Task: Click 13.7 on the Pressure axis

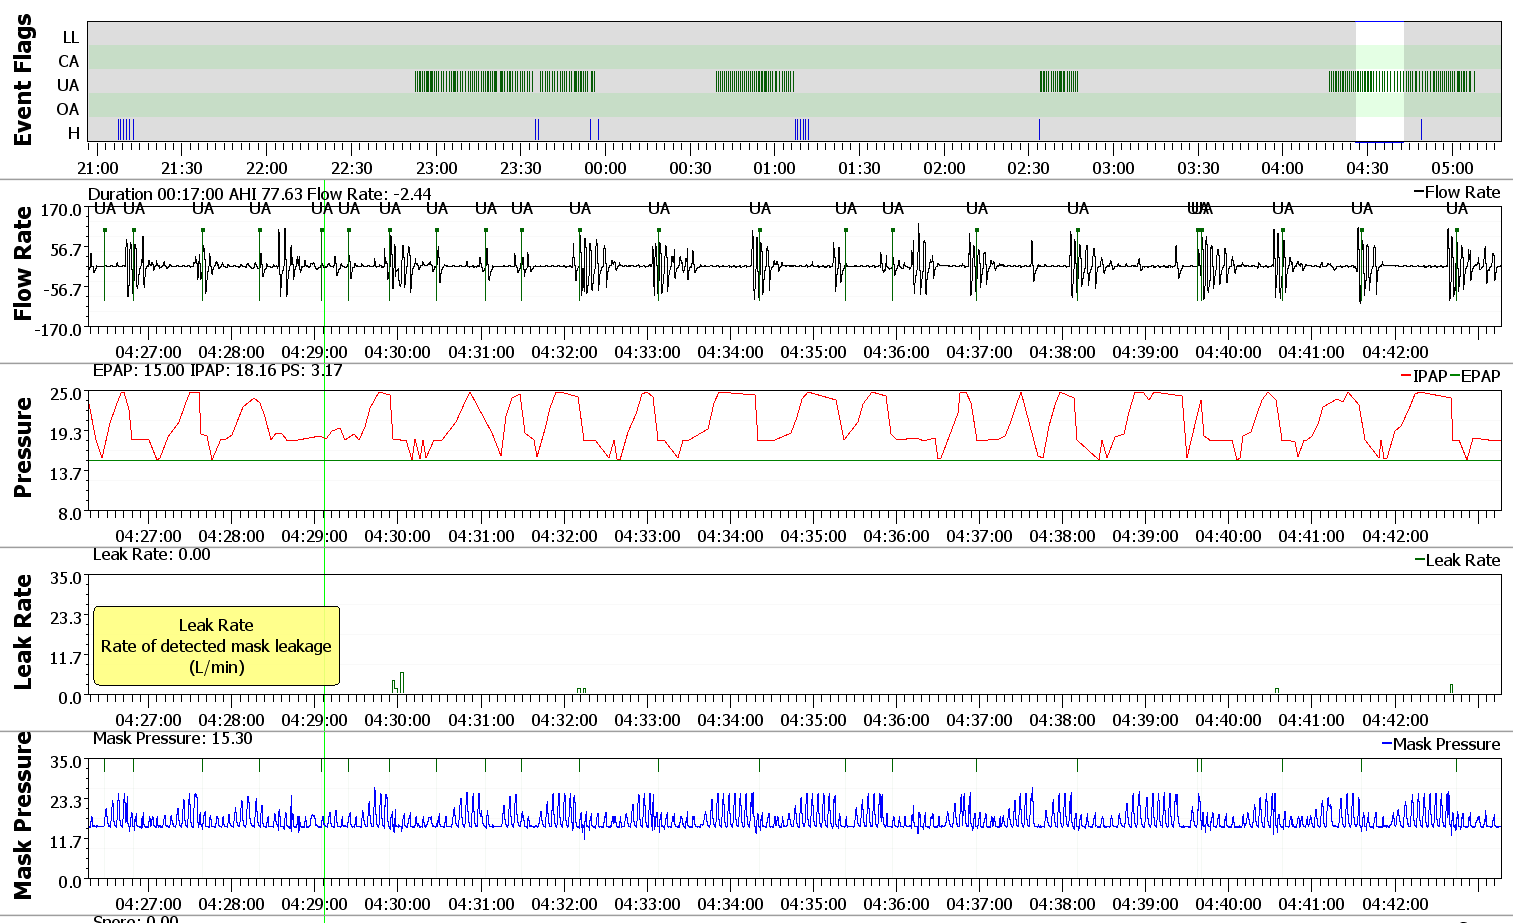Action: [65, 474]
